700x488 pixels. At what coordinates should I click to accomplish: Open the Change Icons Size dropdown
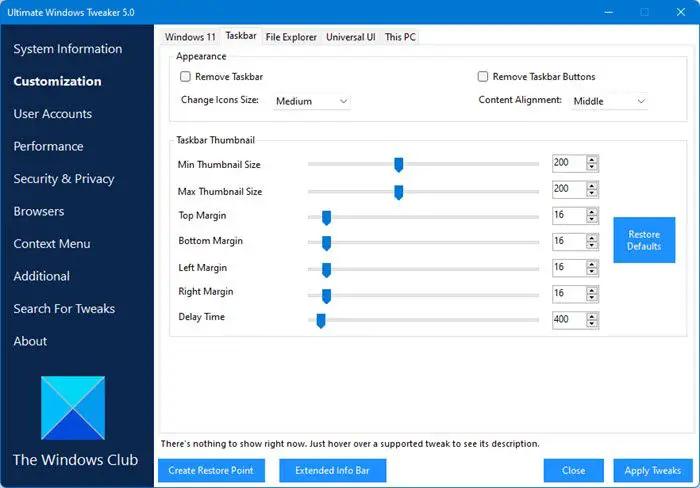pyautogui.click(x=312, y=101)
